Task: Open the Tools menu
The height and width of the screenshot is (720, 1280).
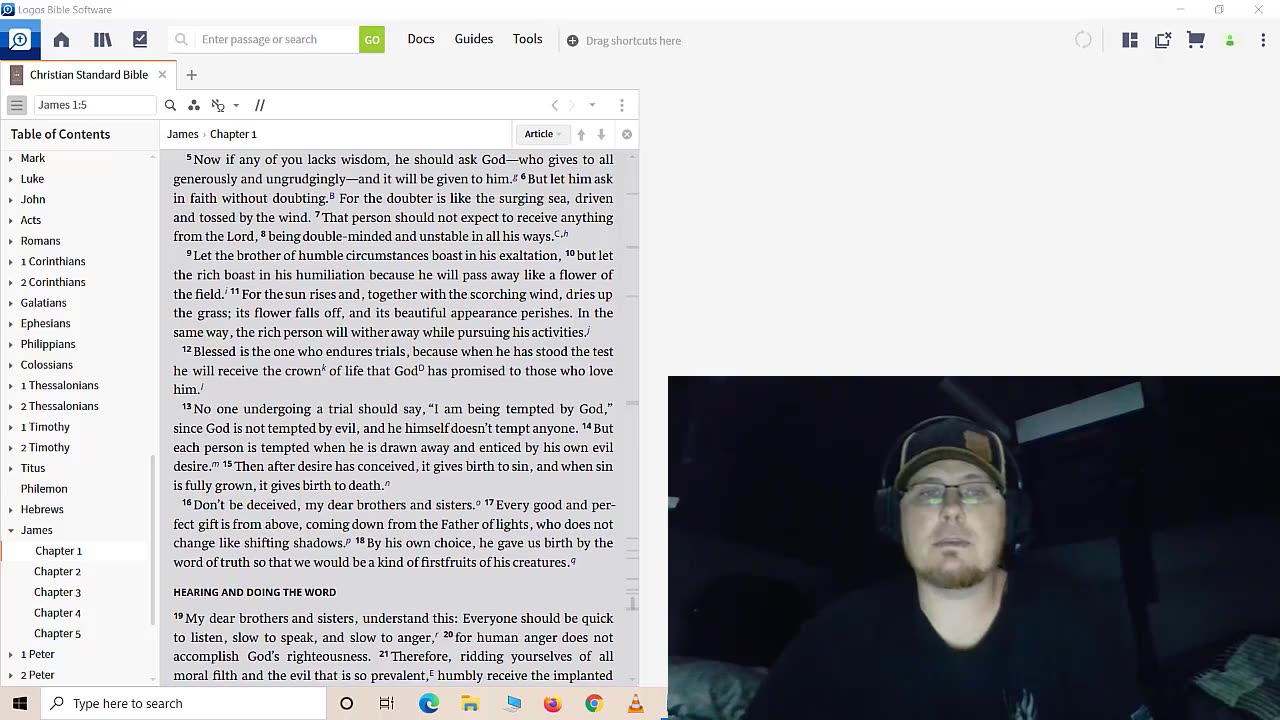Action: point(528,39)
